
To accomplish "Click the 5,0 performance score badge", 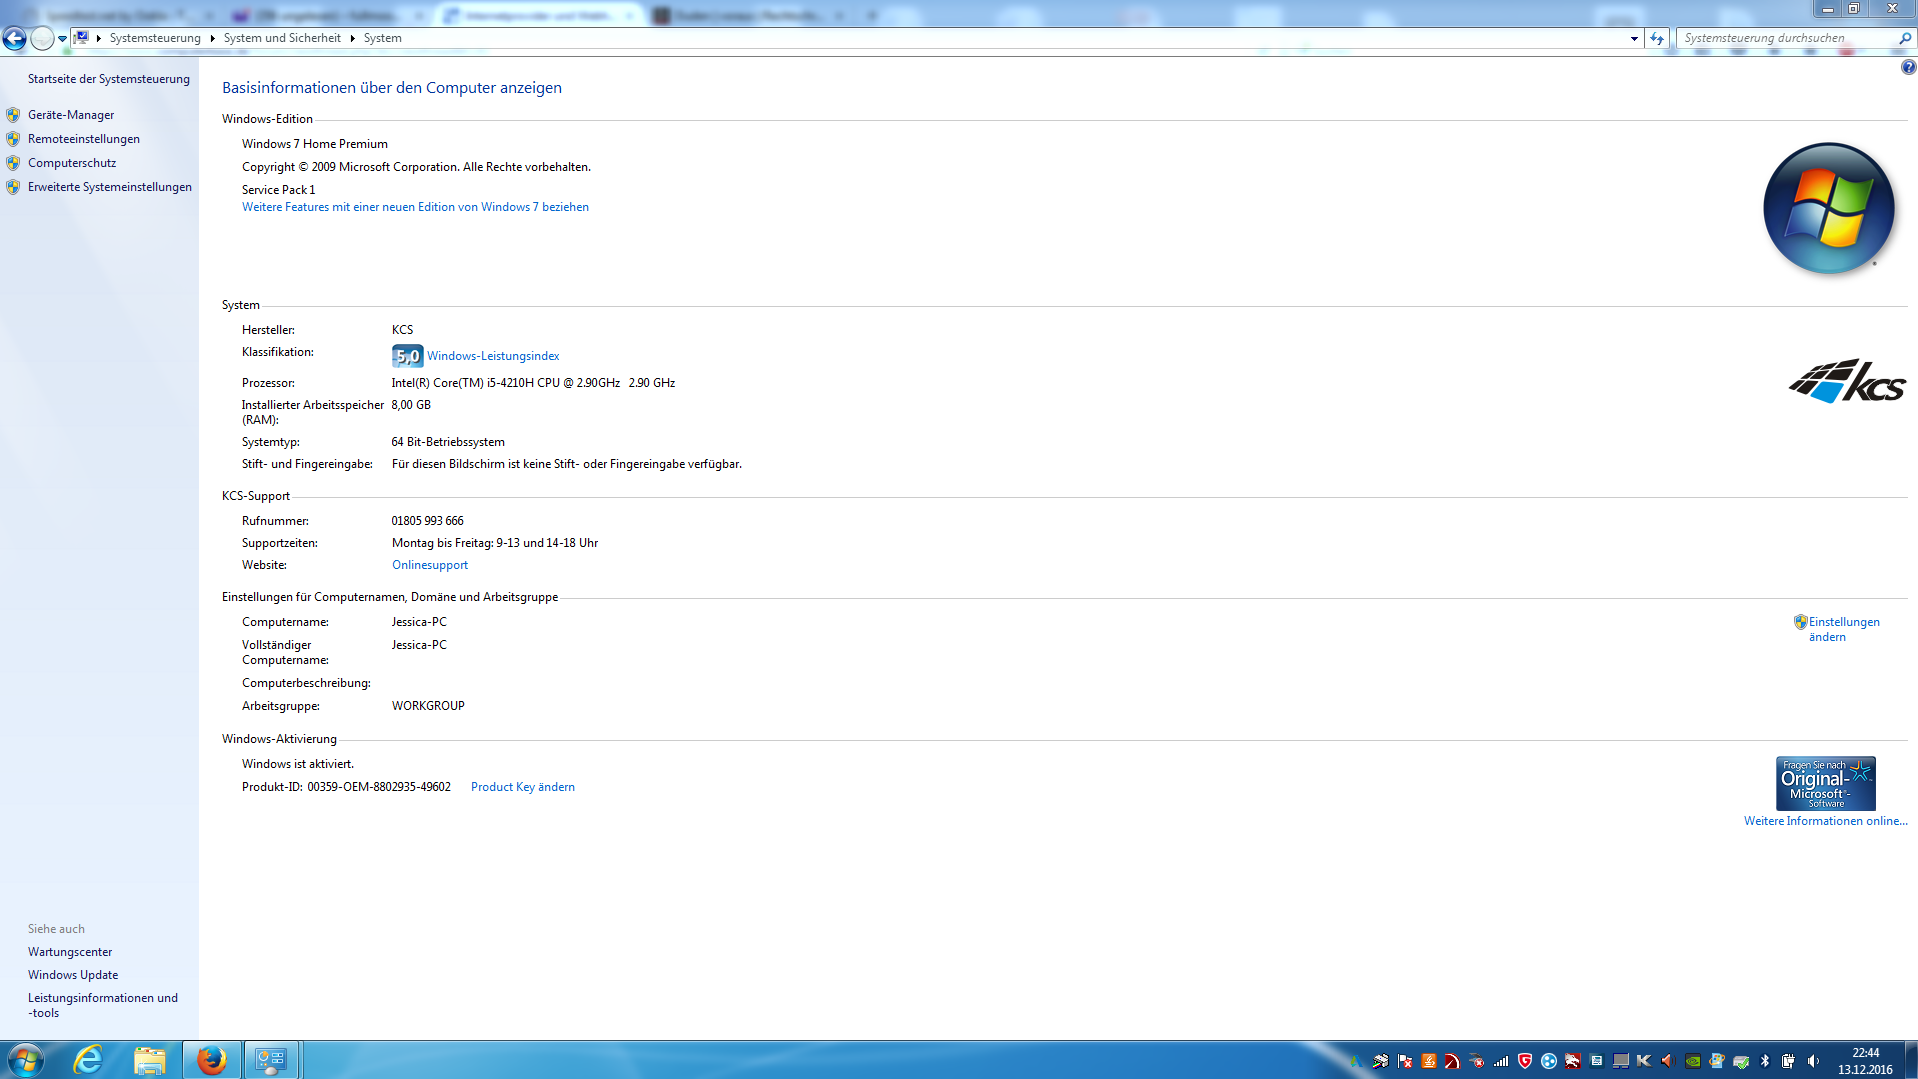I will point(407,356).
